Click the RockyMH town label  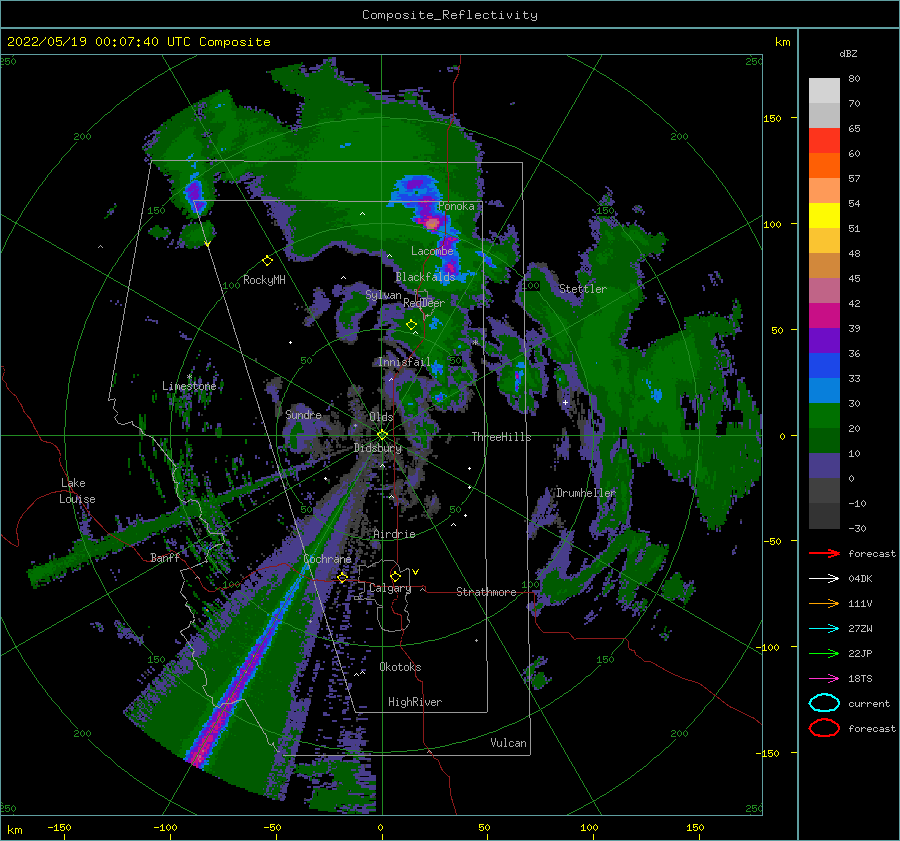pyautogui.click(x=264, y=280)
